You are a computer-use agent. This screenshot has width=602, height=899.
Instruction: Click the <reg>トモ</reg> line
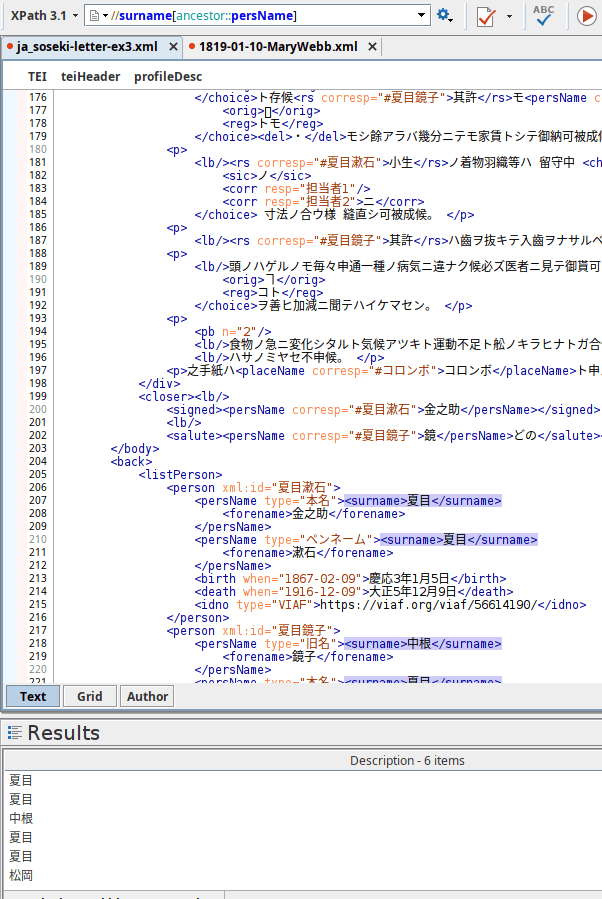tap(273, 123)
